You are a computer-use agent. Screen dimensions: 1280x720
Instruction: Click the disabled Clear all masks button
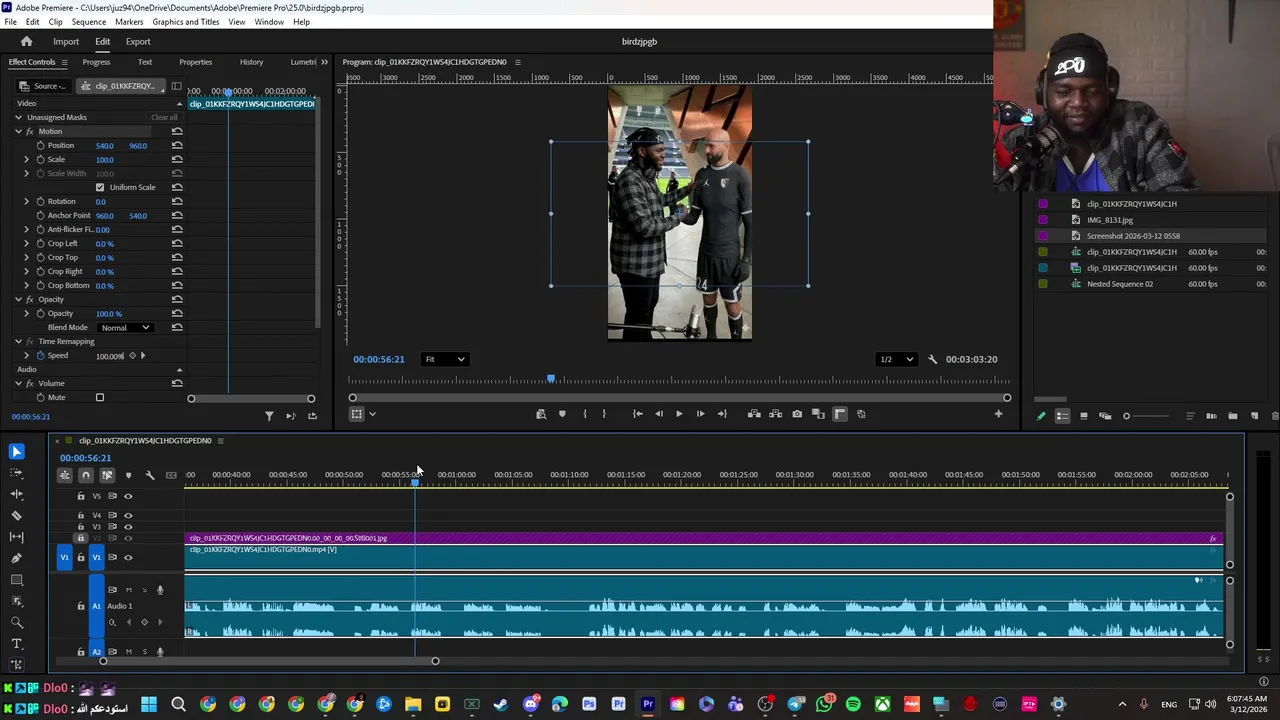164,118
